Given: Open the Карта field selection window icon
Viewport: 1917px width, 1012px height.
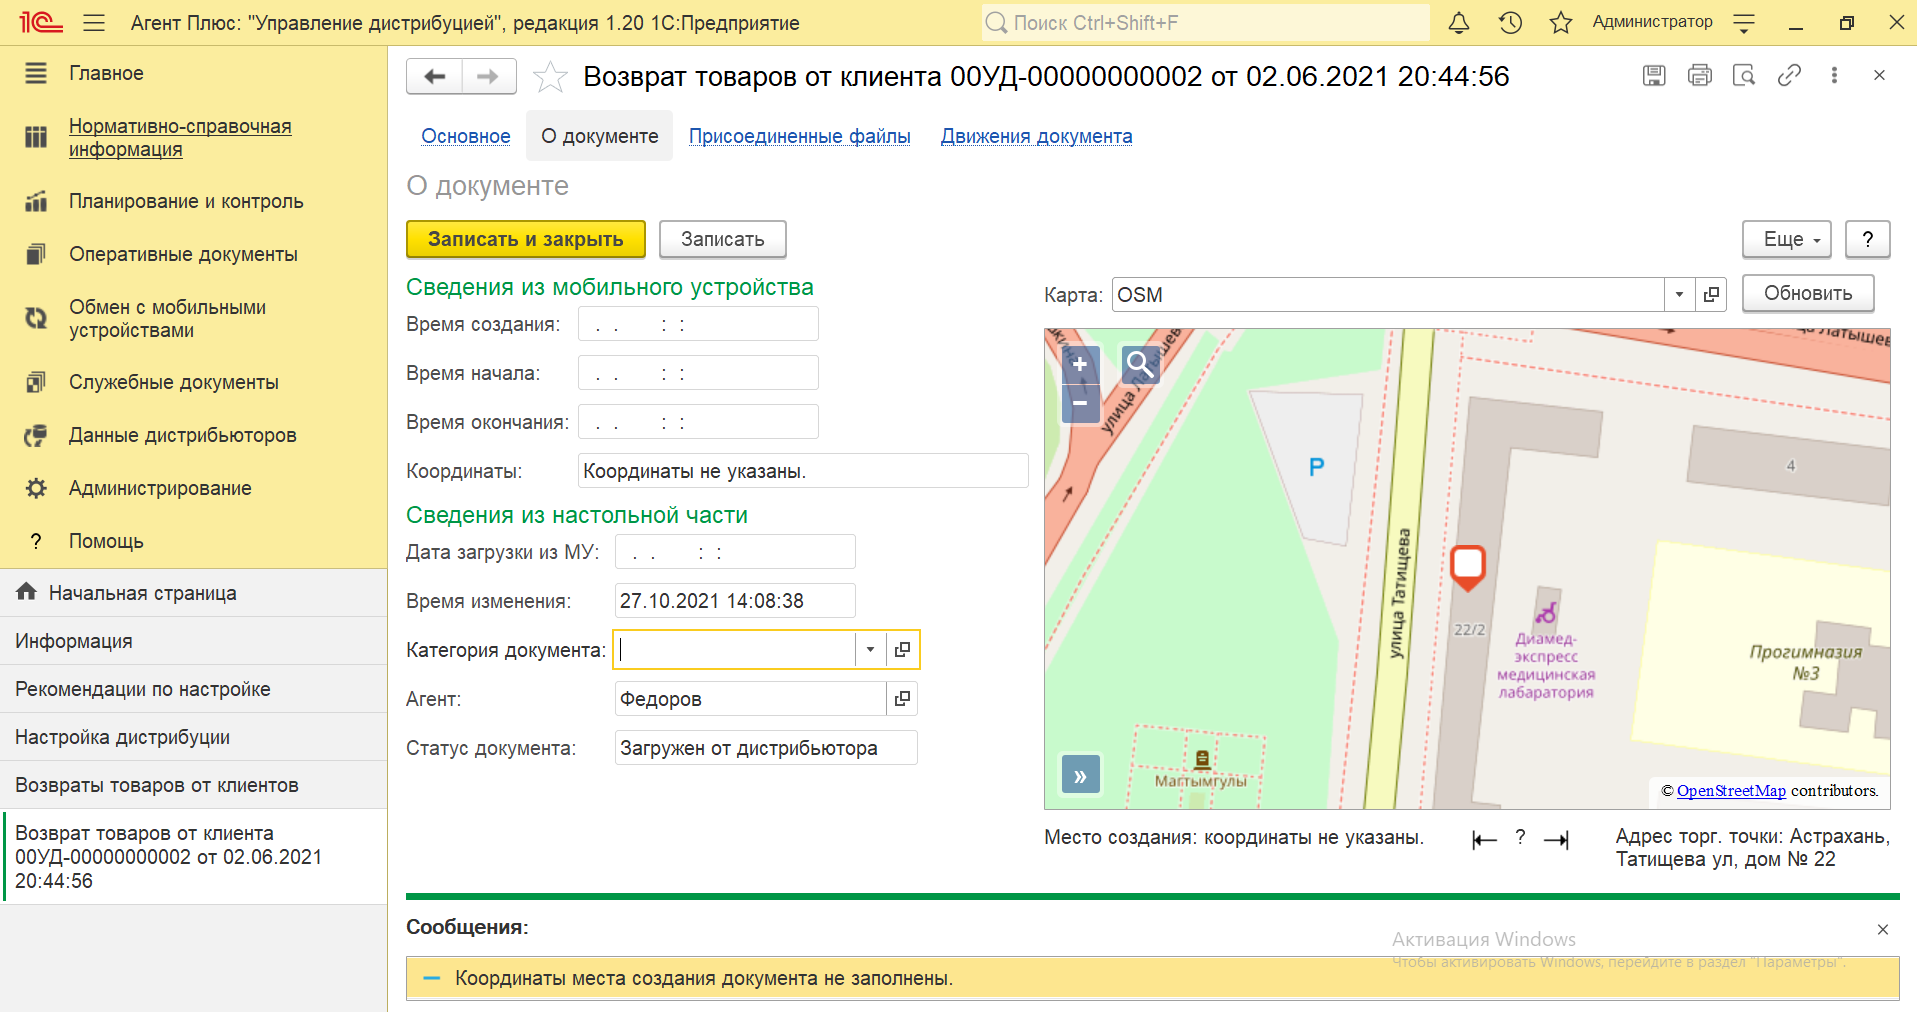Looking at the screenshot, I should (1711, 295).
